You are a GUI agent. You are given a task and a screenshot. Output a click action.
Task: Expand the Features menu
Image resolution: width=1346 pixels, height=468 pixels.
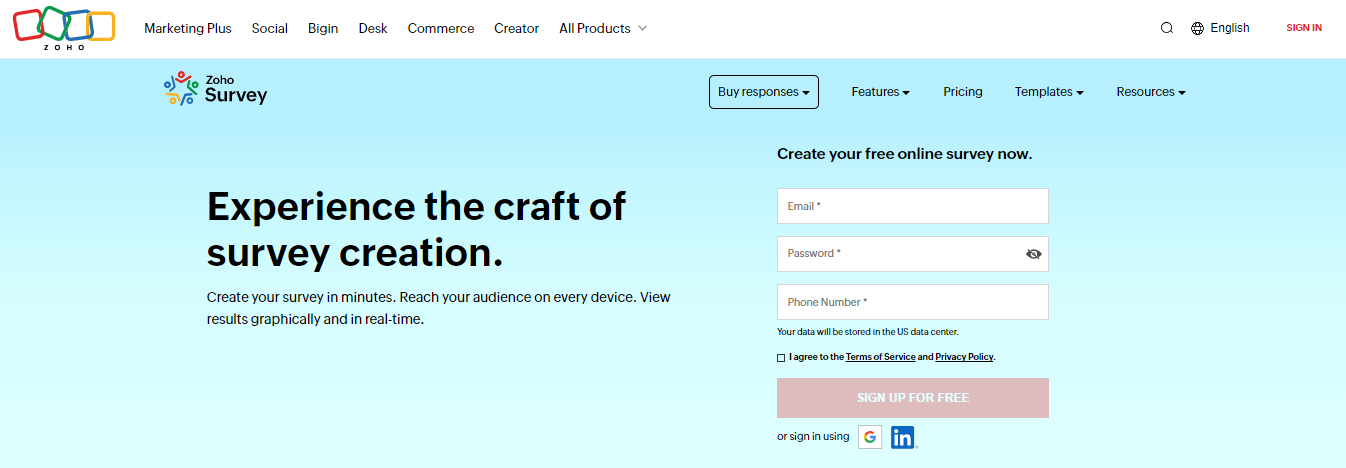coord(880,92)
